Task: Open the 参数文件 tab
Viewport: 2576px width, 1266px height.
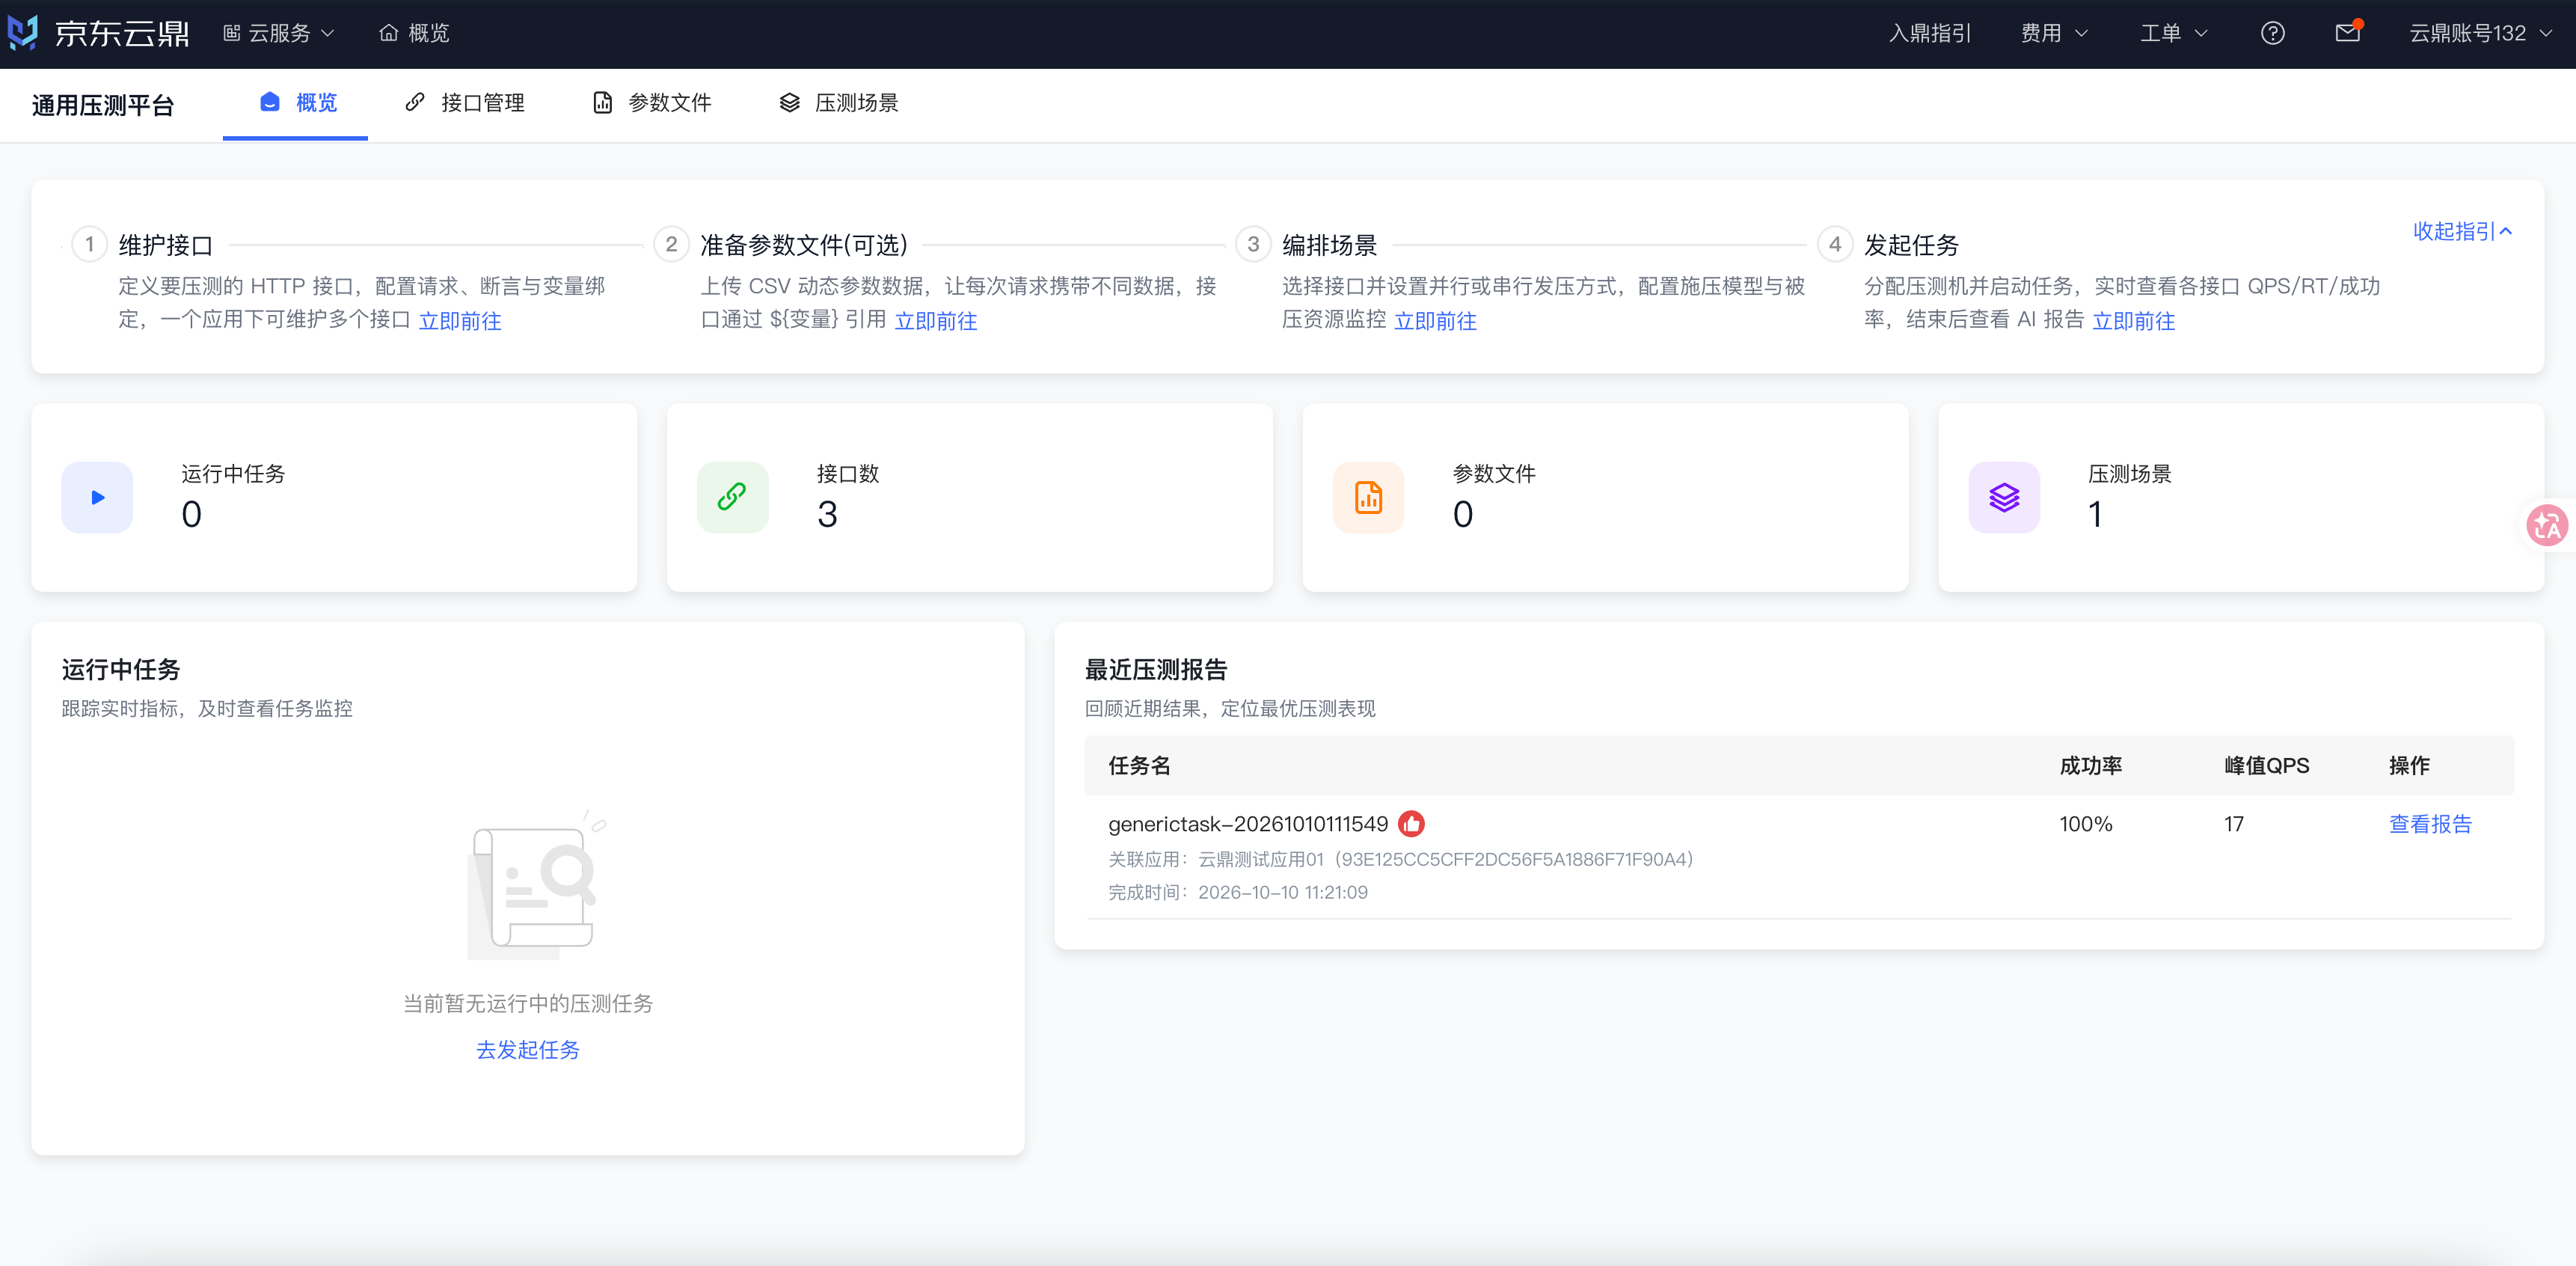Action: pyautogui.click(x=652, y=103)
